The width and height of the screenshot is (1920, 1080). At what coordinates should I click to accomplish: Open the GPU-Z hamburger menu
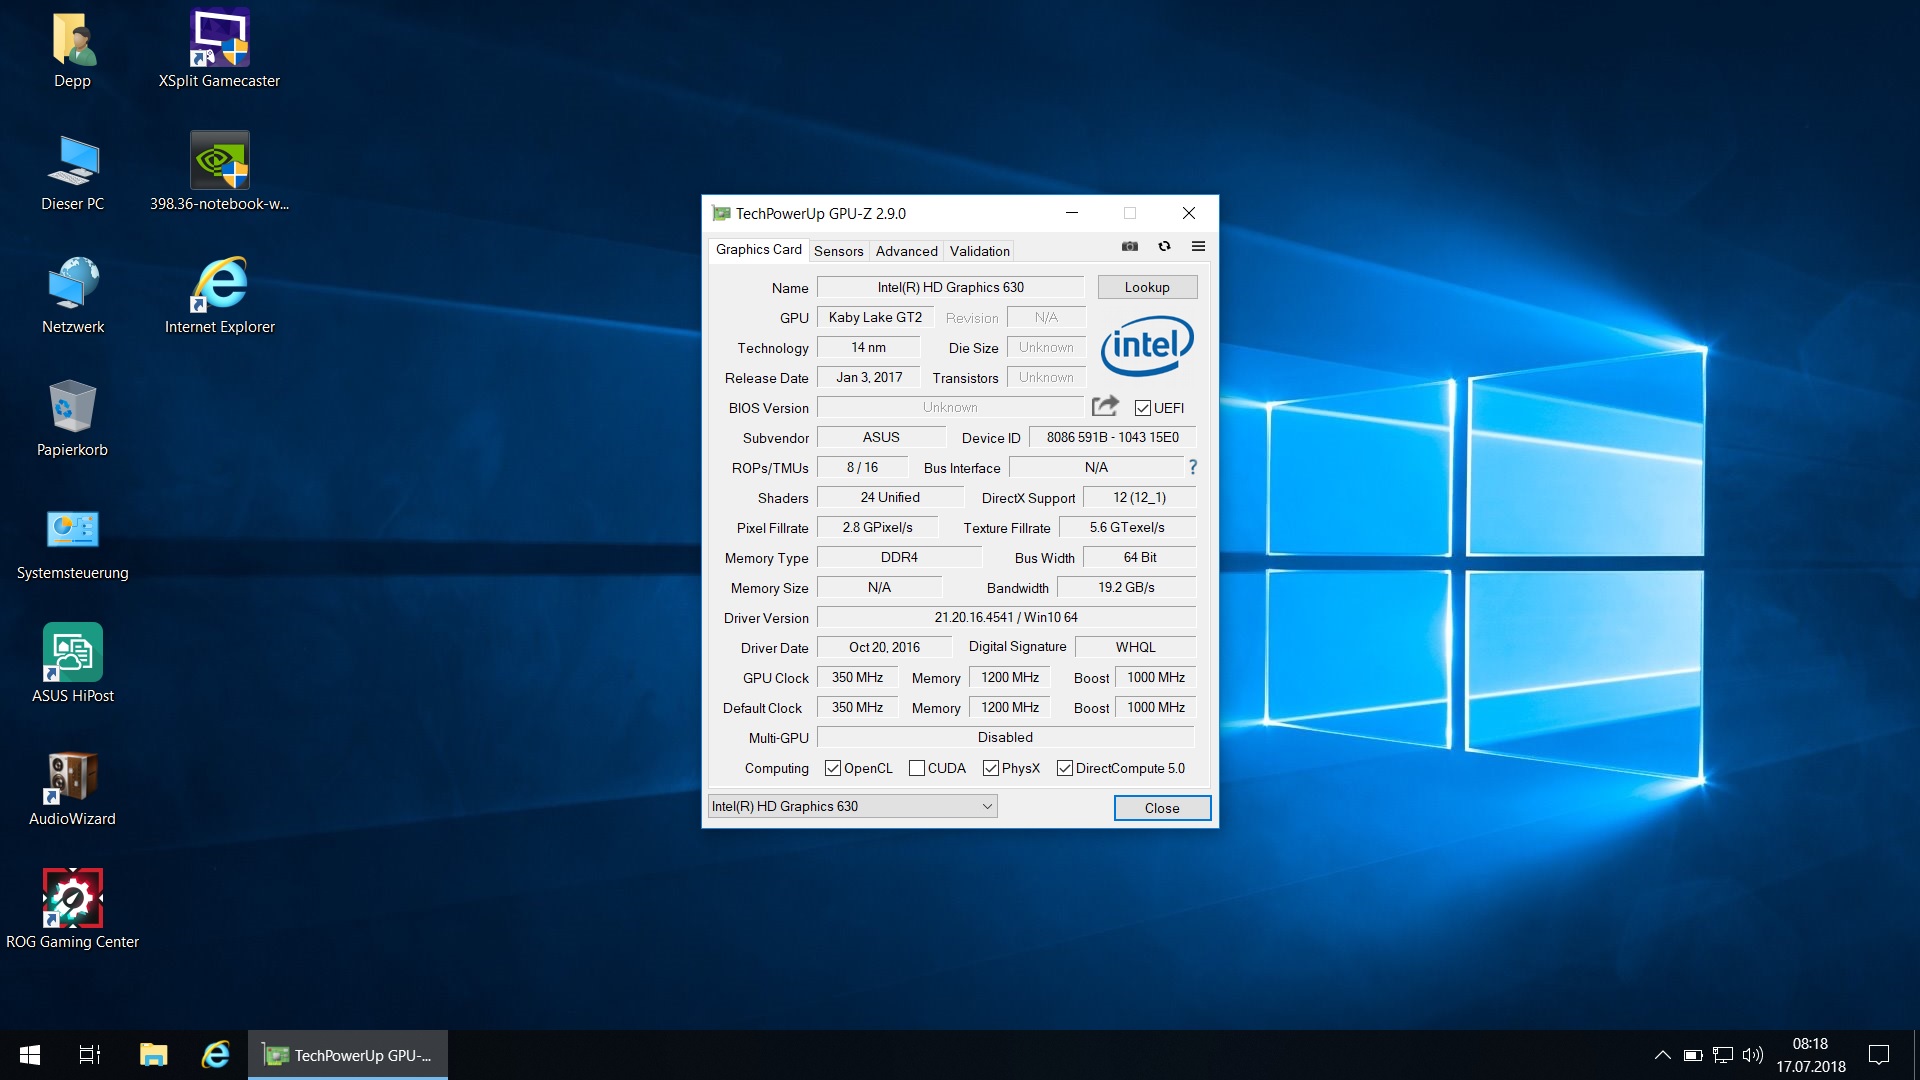tap(1198, 246)
